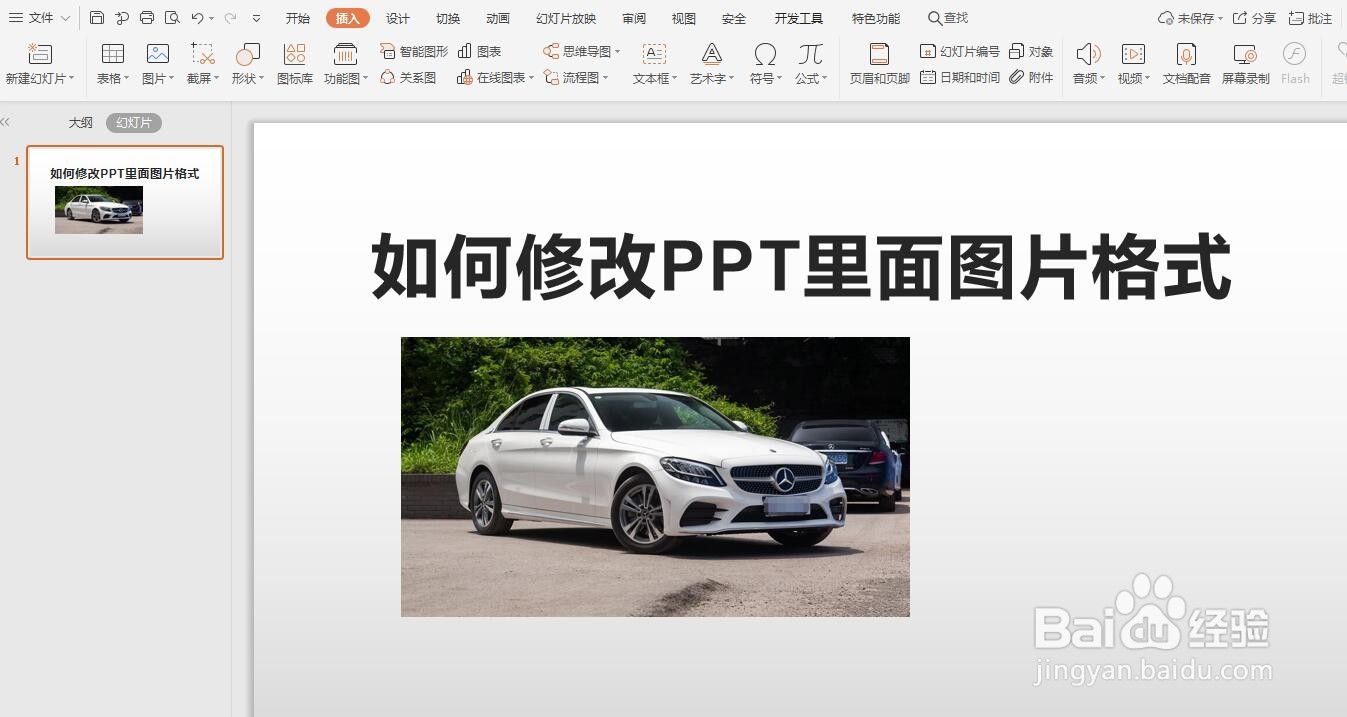The height and width of the screenshot is (717, 1347).
Task: Switch to the 设计 tab
Action: pos(398,18)
